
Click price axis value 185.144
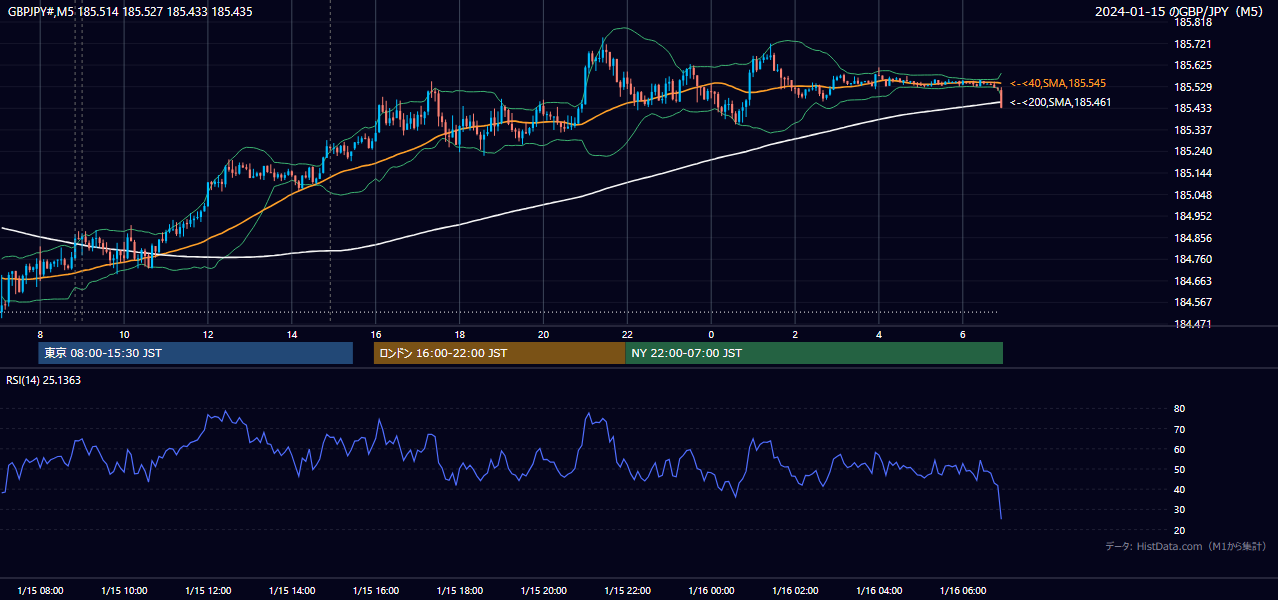tap(1192, 173)
